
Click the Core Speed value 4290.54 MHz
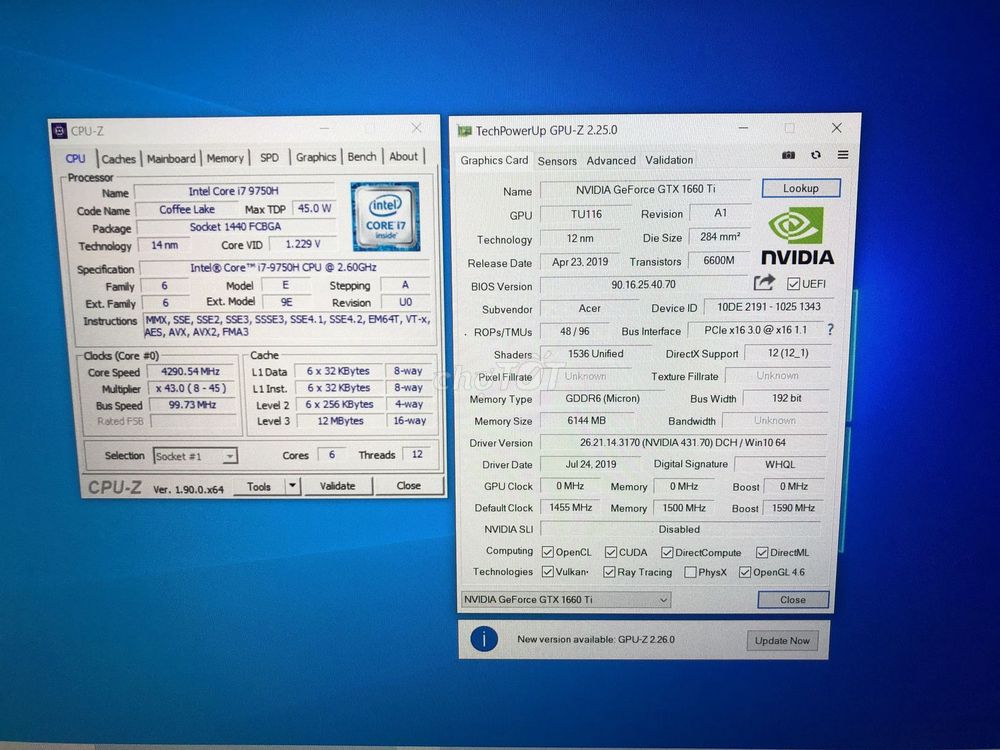click(x=191, y=371)
